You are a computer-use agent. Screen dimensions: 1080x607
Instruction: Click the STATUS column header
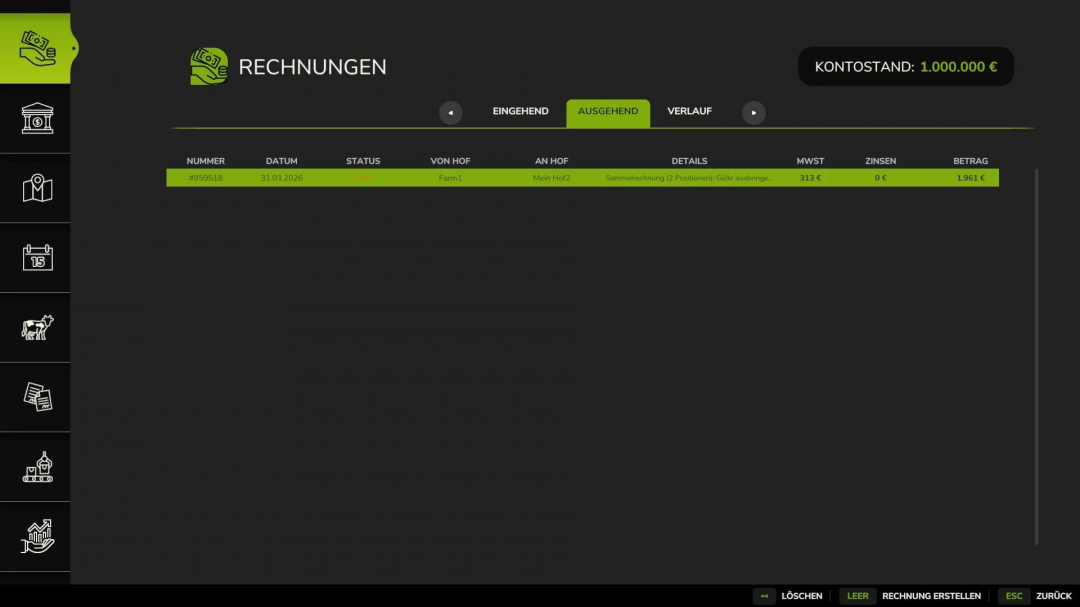(x=363, y=160)
